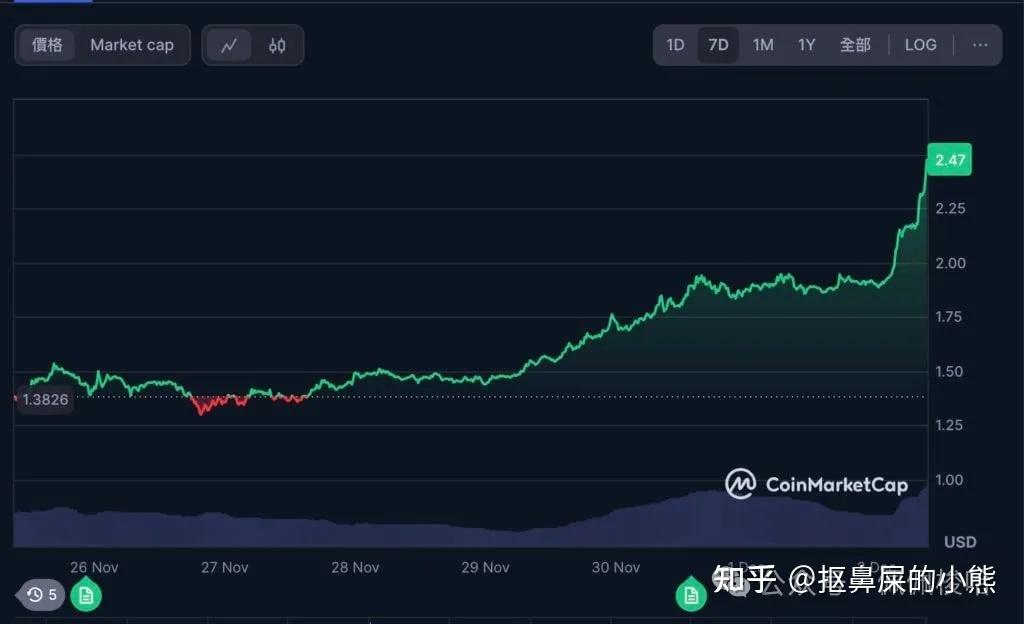Switch the chart to 價格 mode
The image size is (1024, 624).
tap(47, 45)
